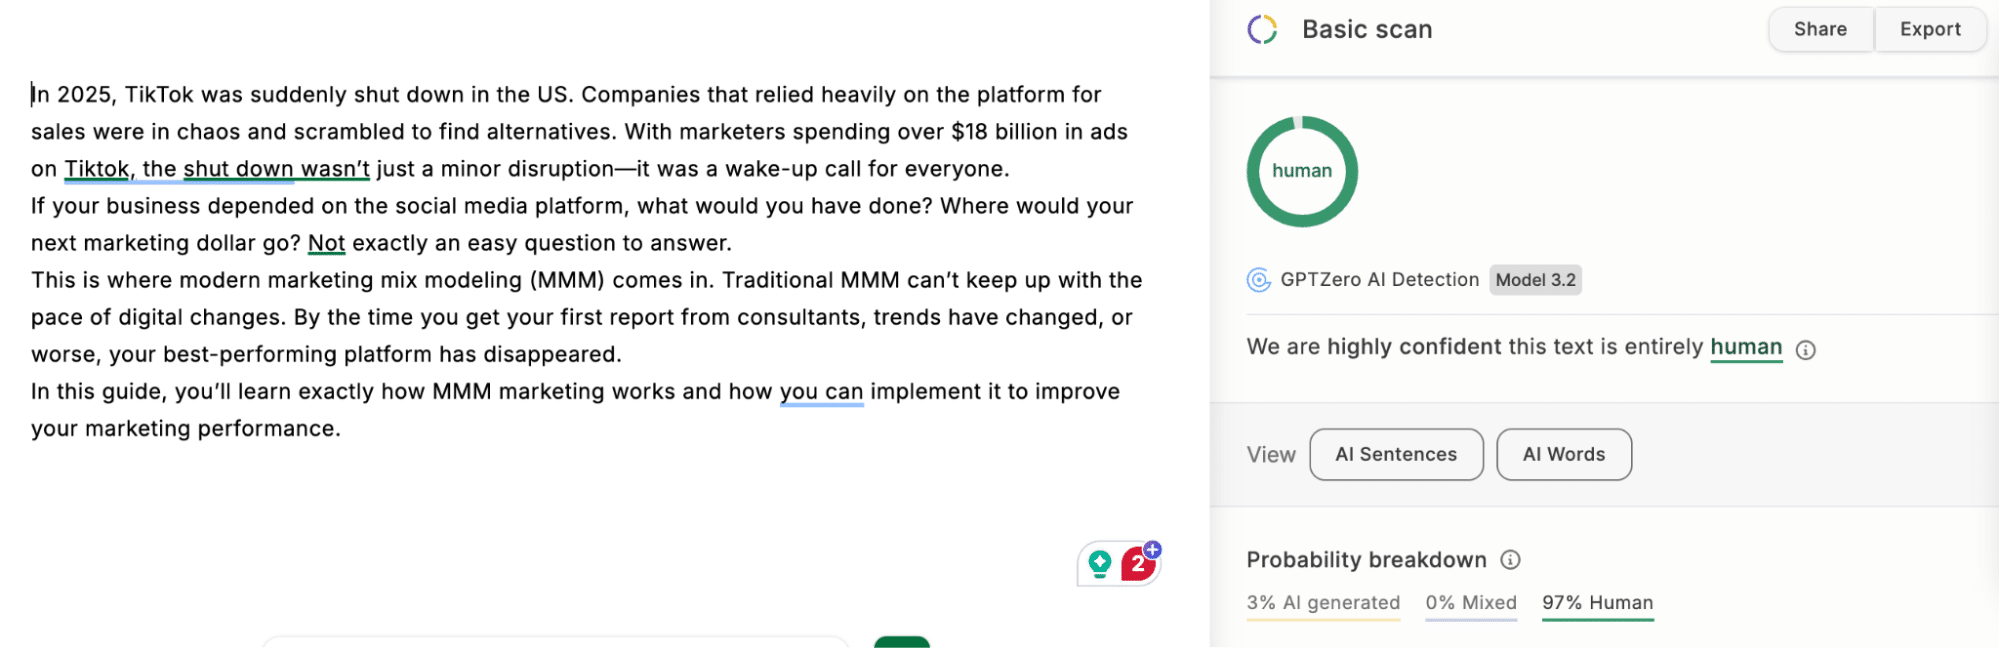The width and height of the screenshot is (1999, 649).
Task: Click the Basic scan loading ring icon
Action: pos(1262,30)
